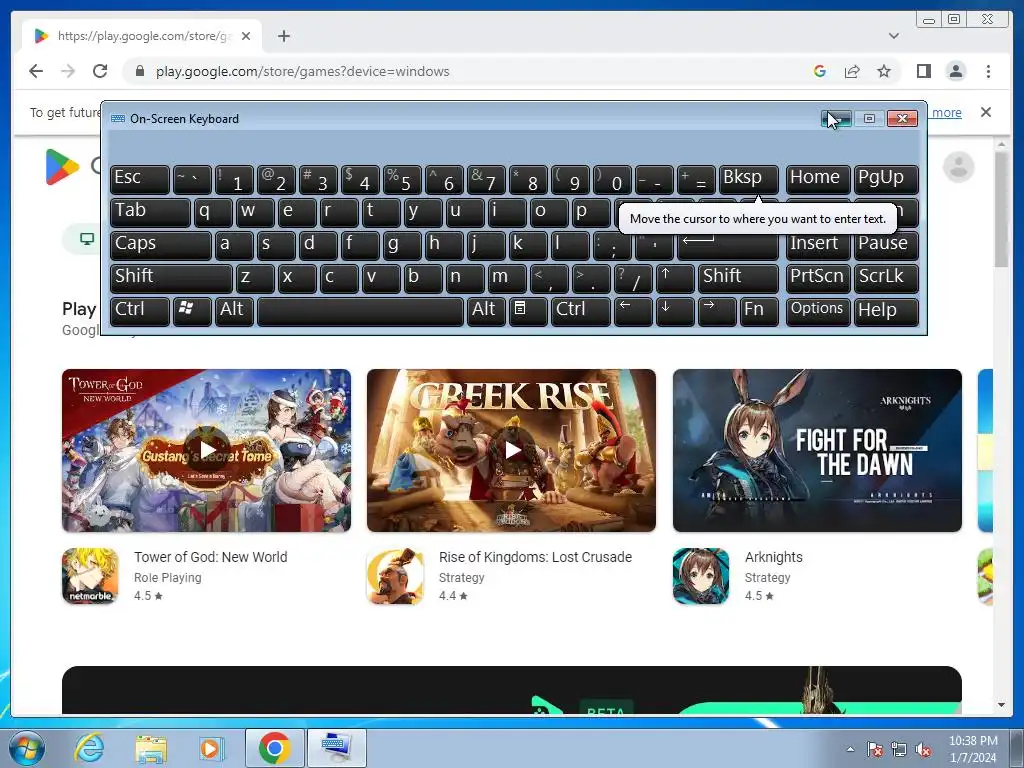Click the Google G icon in address bar
1024x768 pixels.
pyautogui.click(x=820, y=71)
